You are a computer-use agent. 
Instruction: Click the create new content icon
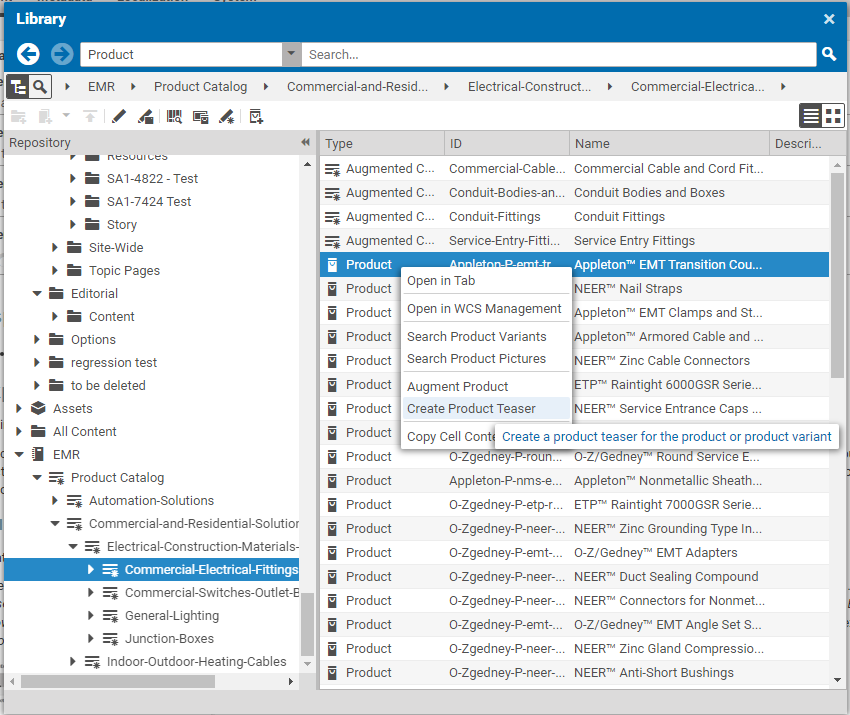[x=46, y=117]
